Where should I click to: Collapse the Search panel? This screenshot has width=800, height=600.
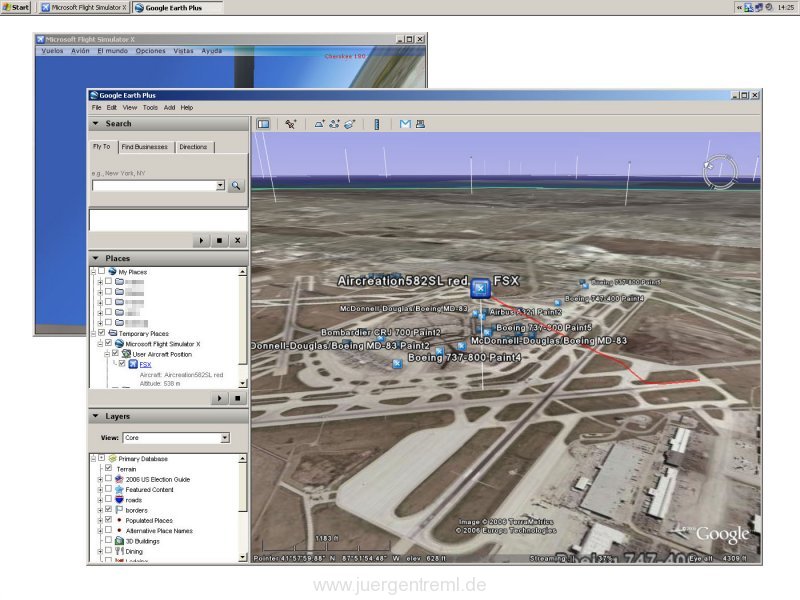click(x=95, y=123)
